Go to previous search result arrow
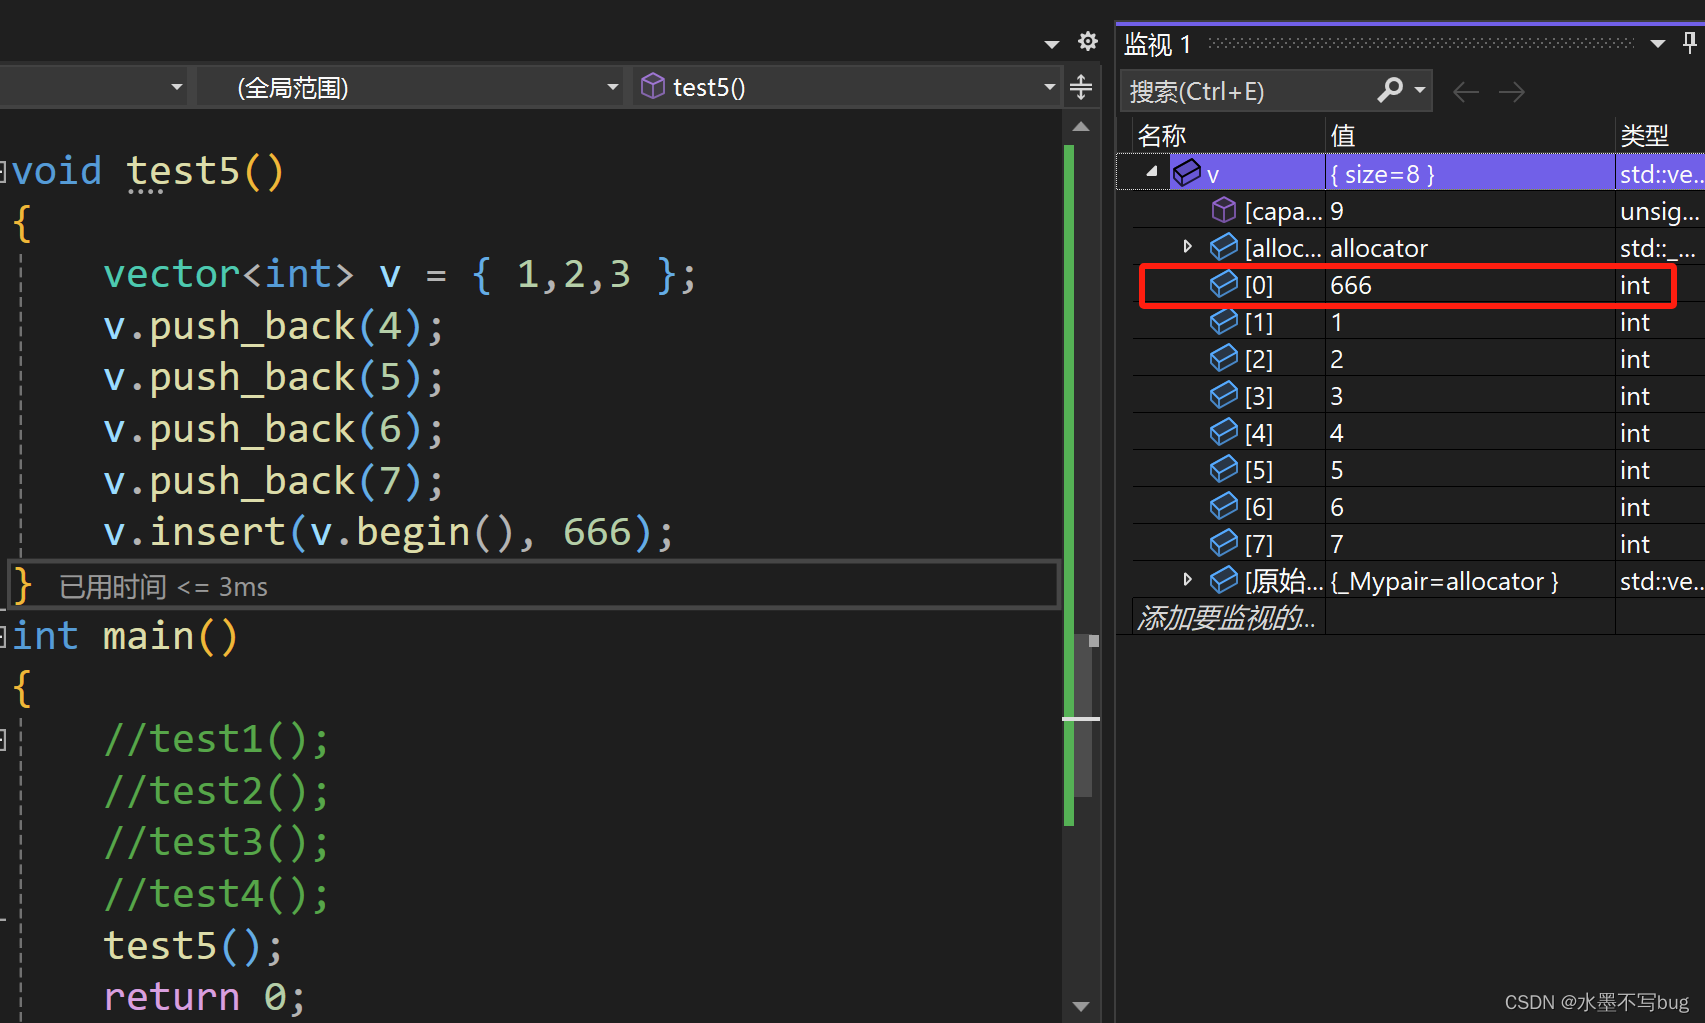 (x=1466, y=92)
